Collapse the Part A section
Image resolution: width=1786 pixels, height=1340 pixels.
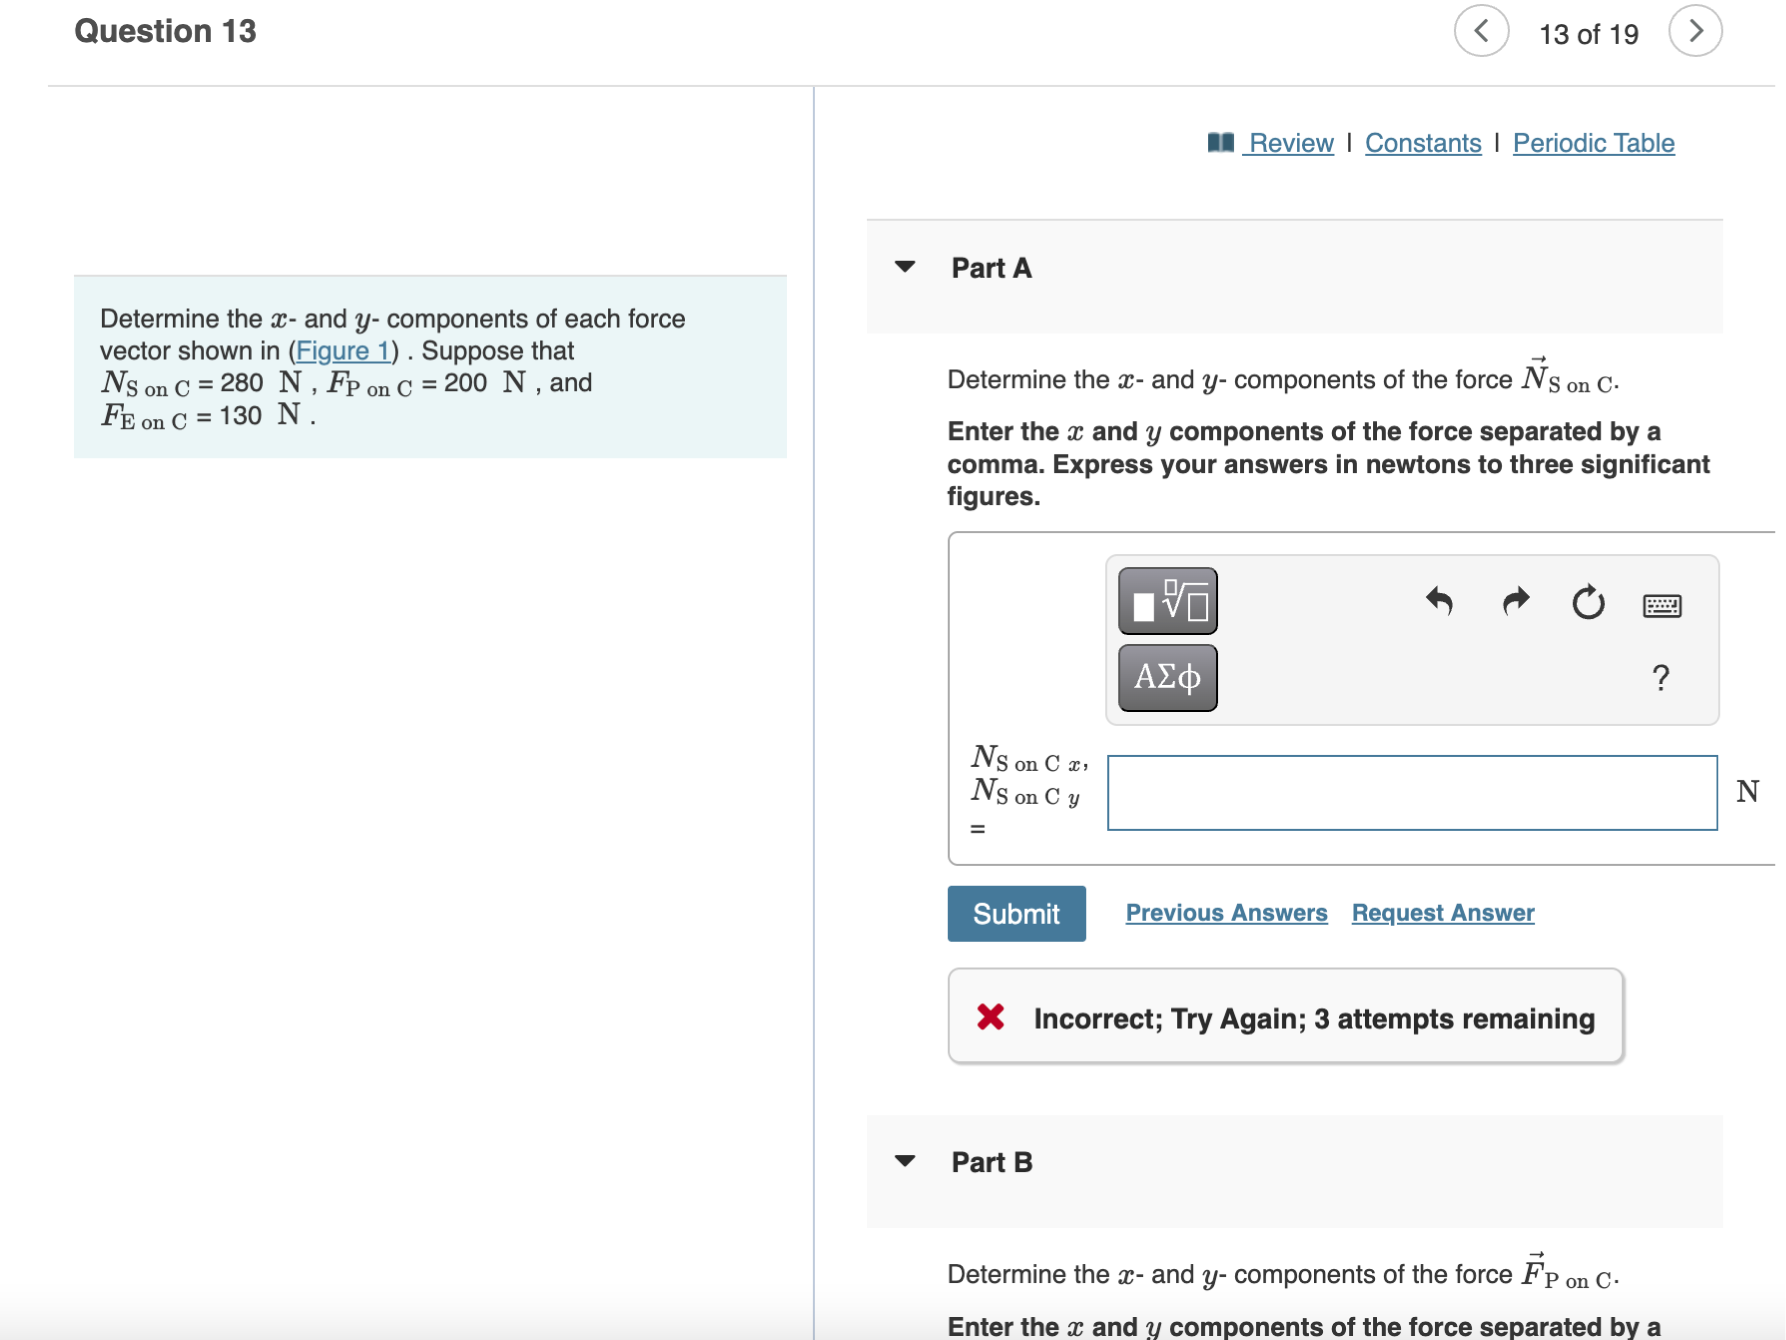[x=904, y=266]
